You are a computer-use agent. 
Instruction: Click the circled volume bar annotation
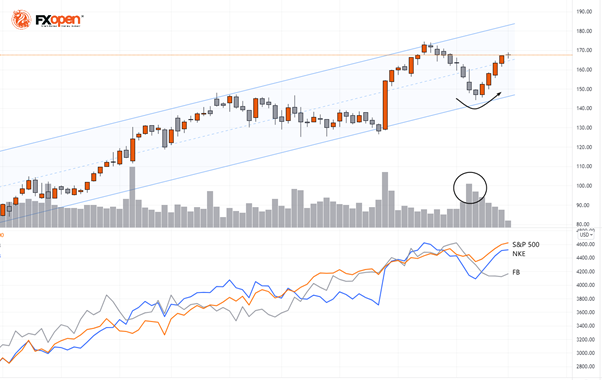[x=470, y=188]
